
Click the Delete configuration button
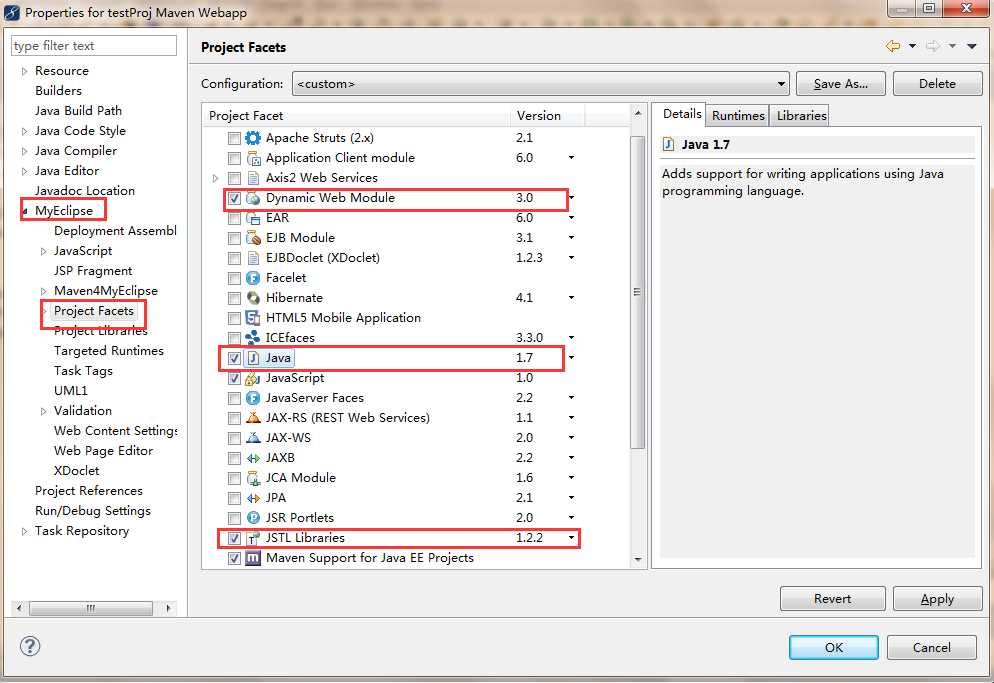(x=937, y=84)
